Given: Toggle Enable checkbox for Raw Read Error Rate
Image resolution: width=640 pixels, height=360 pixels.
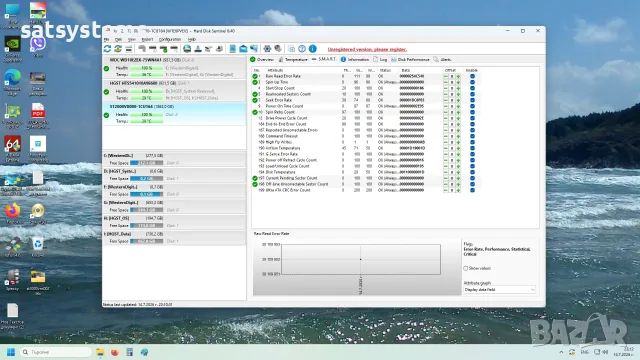Looking at the screenshot, I should pos(472,76).
